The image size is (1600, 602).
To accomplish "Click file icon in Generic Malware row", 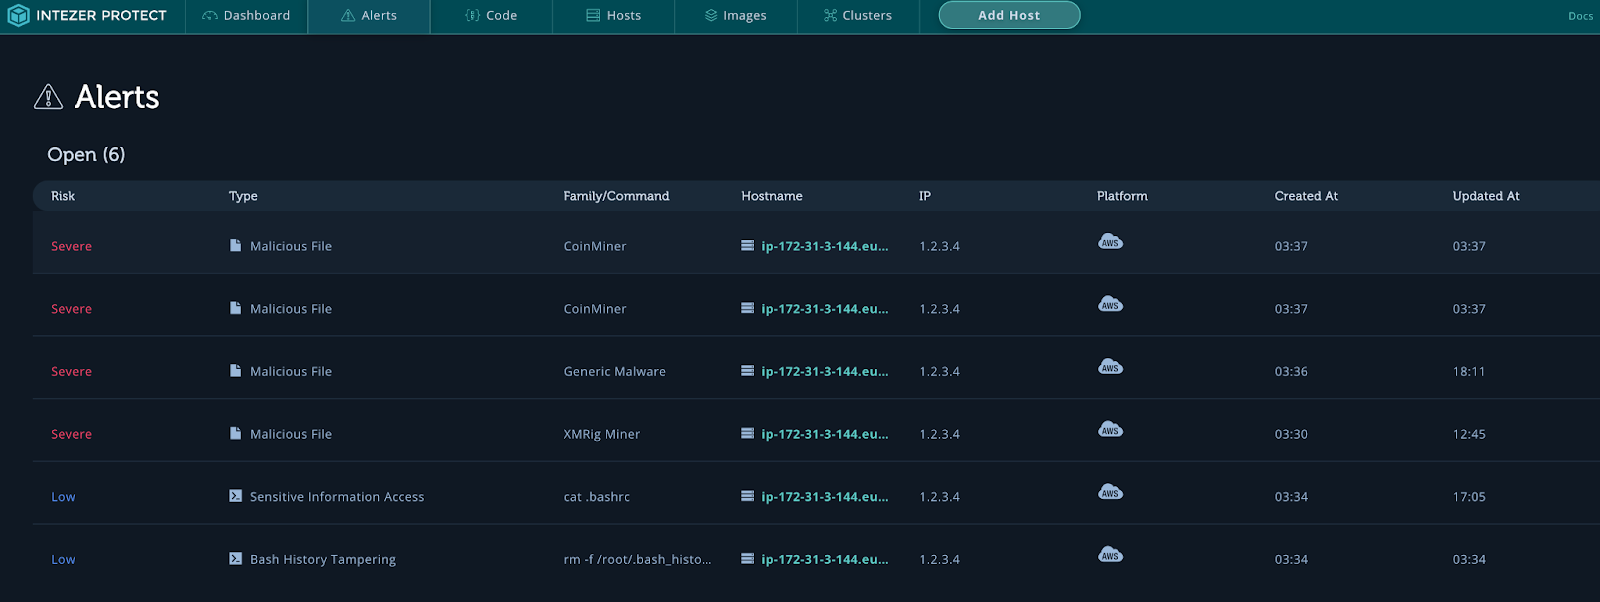I will (235, 371).
